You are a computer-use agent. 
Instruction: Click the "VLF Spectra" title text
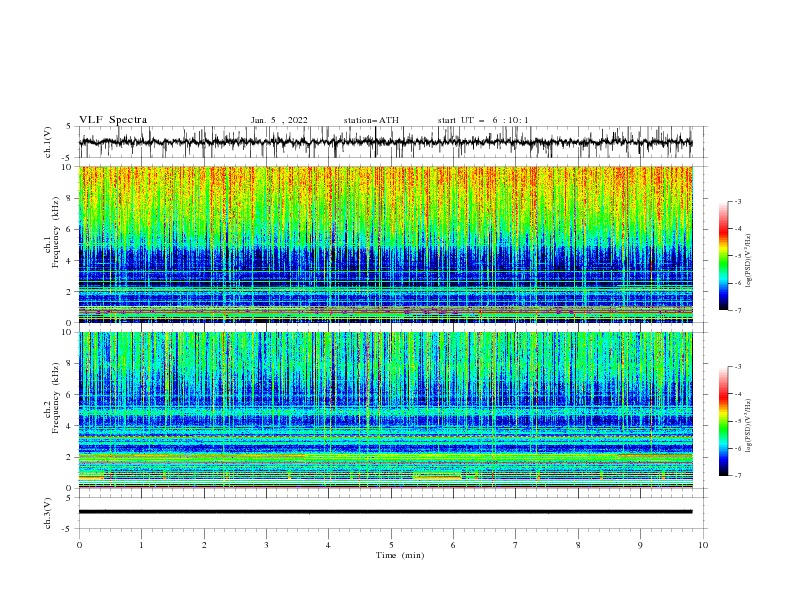[113, 120]
